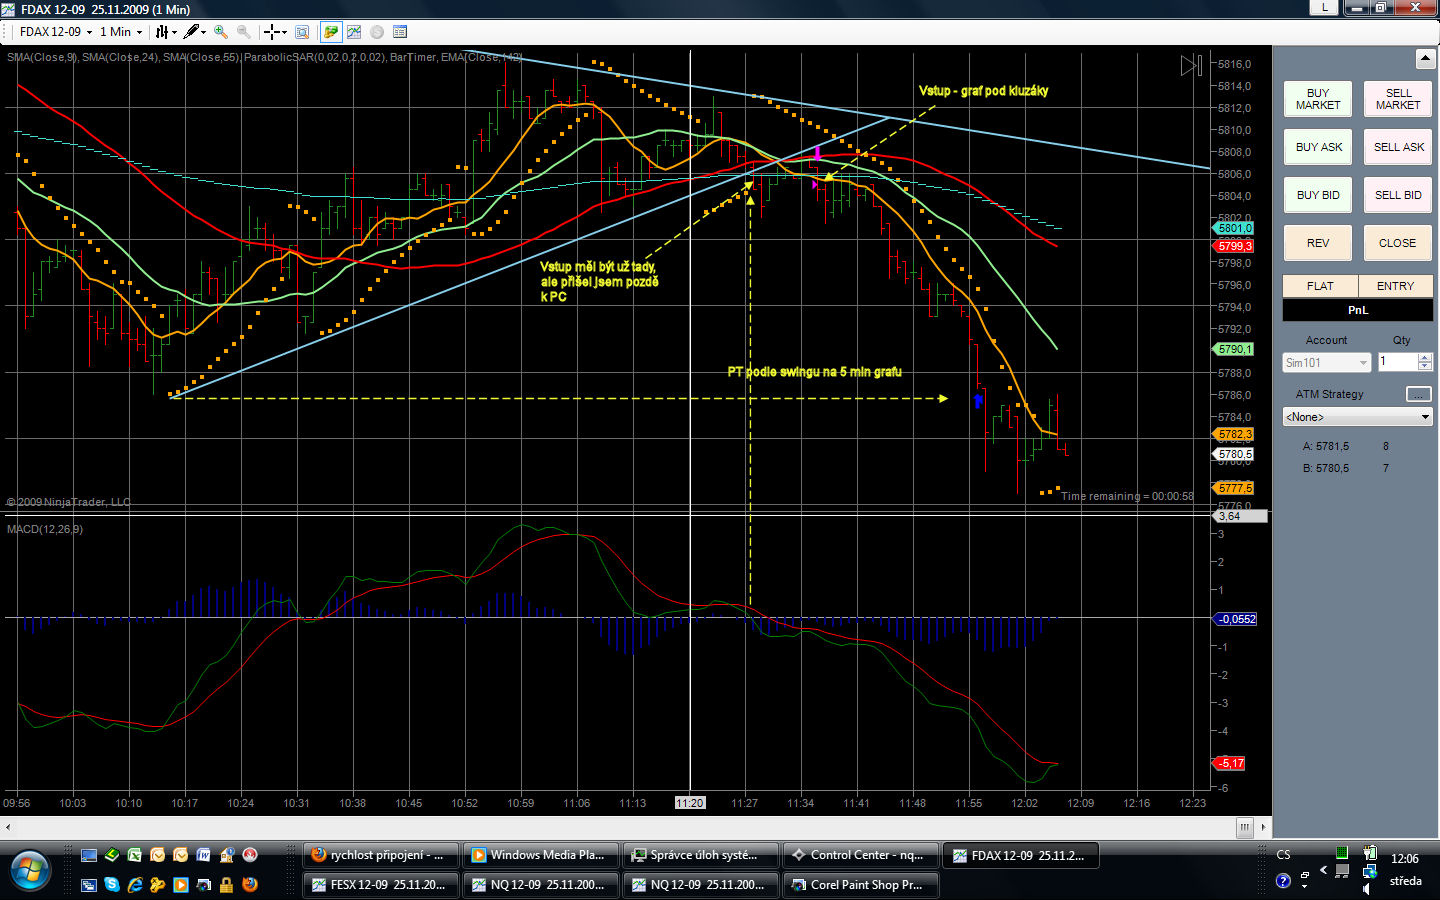This screenshot has width=1440, height=900.
Task: Open the chart properties icon
Action: click(x=400, y=32)
